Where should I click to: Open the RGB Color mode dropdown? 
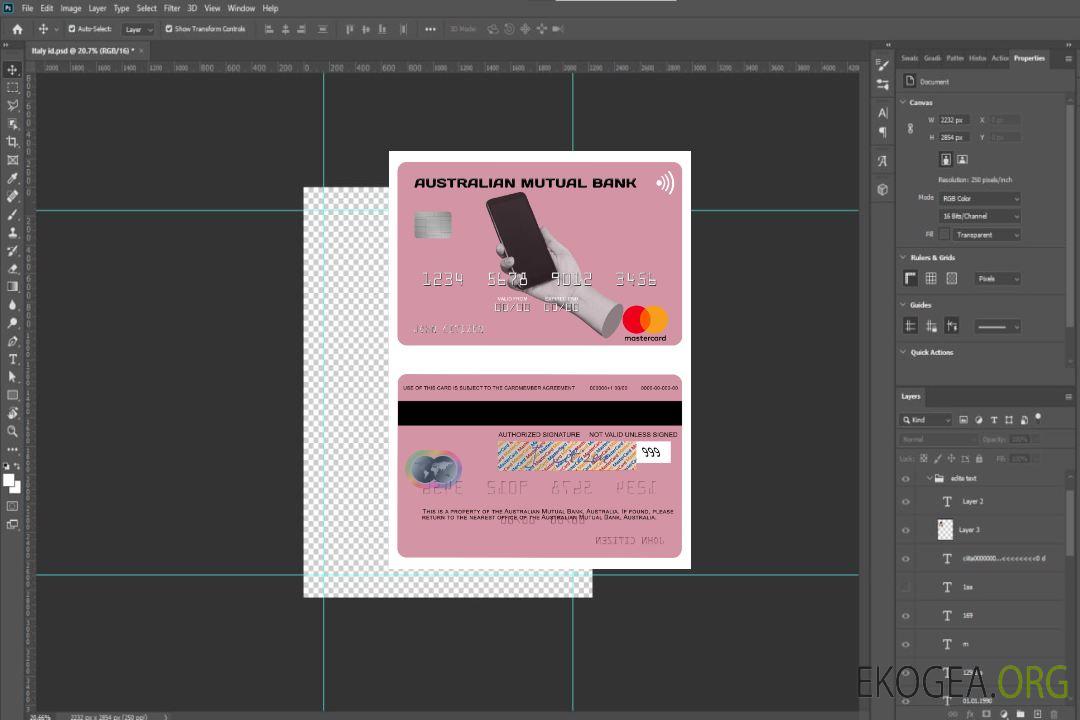(980, 198)
